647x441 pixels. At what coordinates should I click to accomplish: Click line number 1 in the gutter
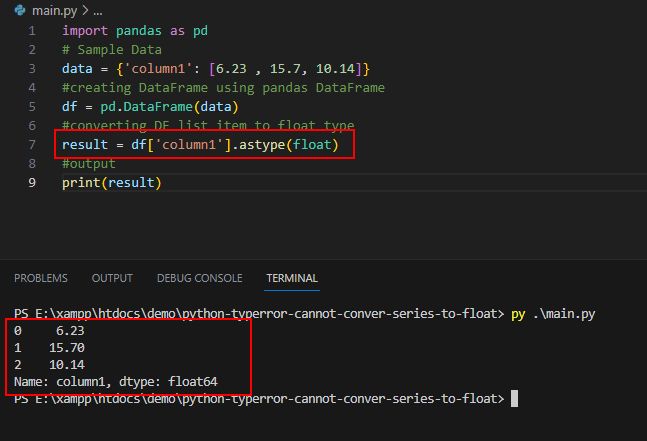(x=32, y=31)
